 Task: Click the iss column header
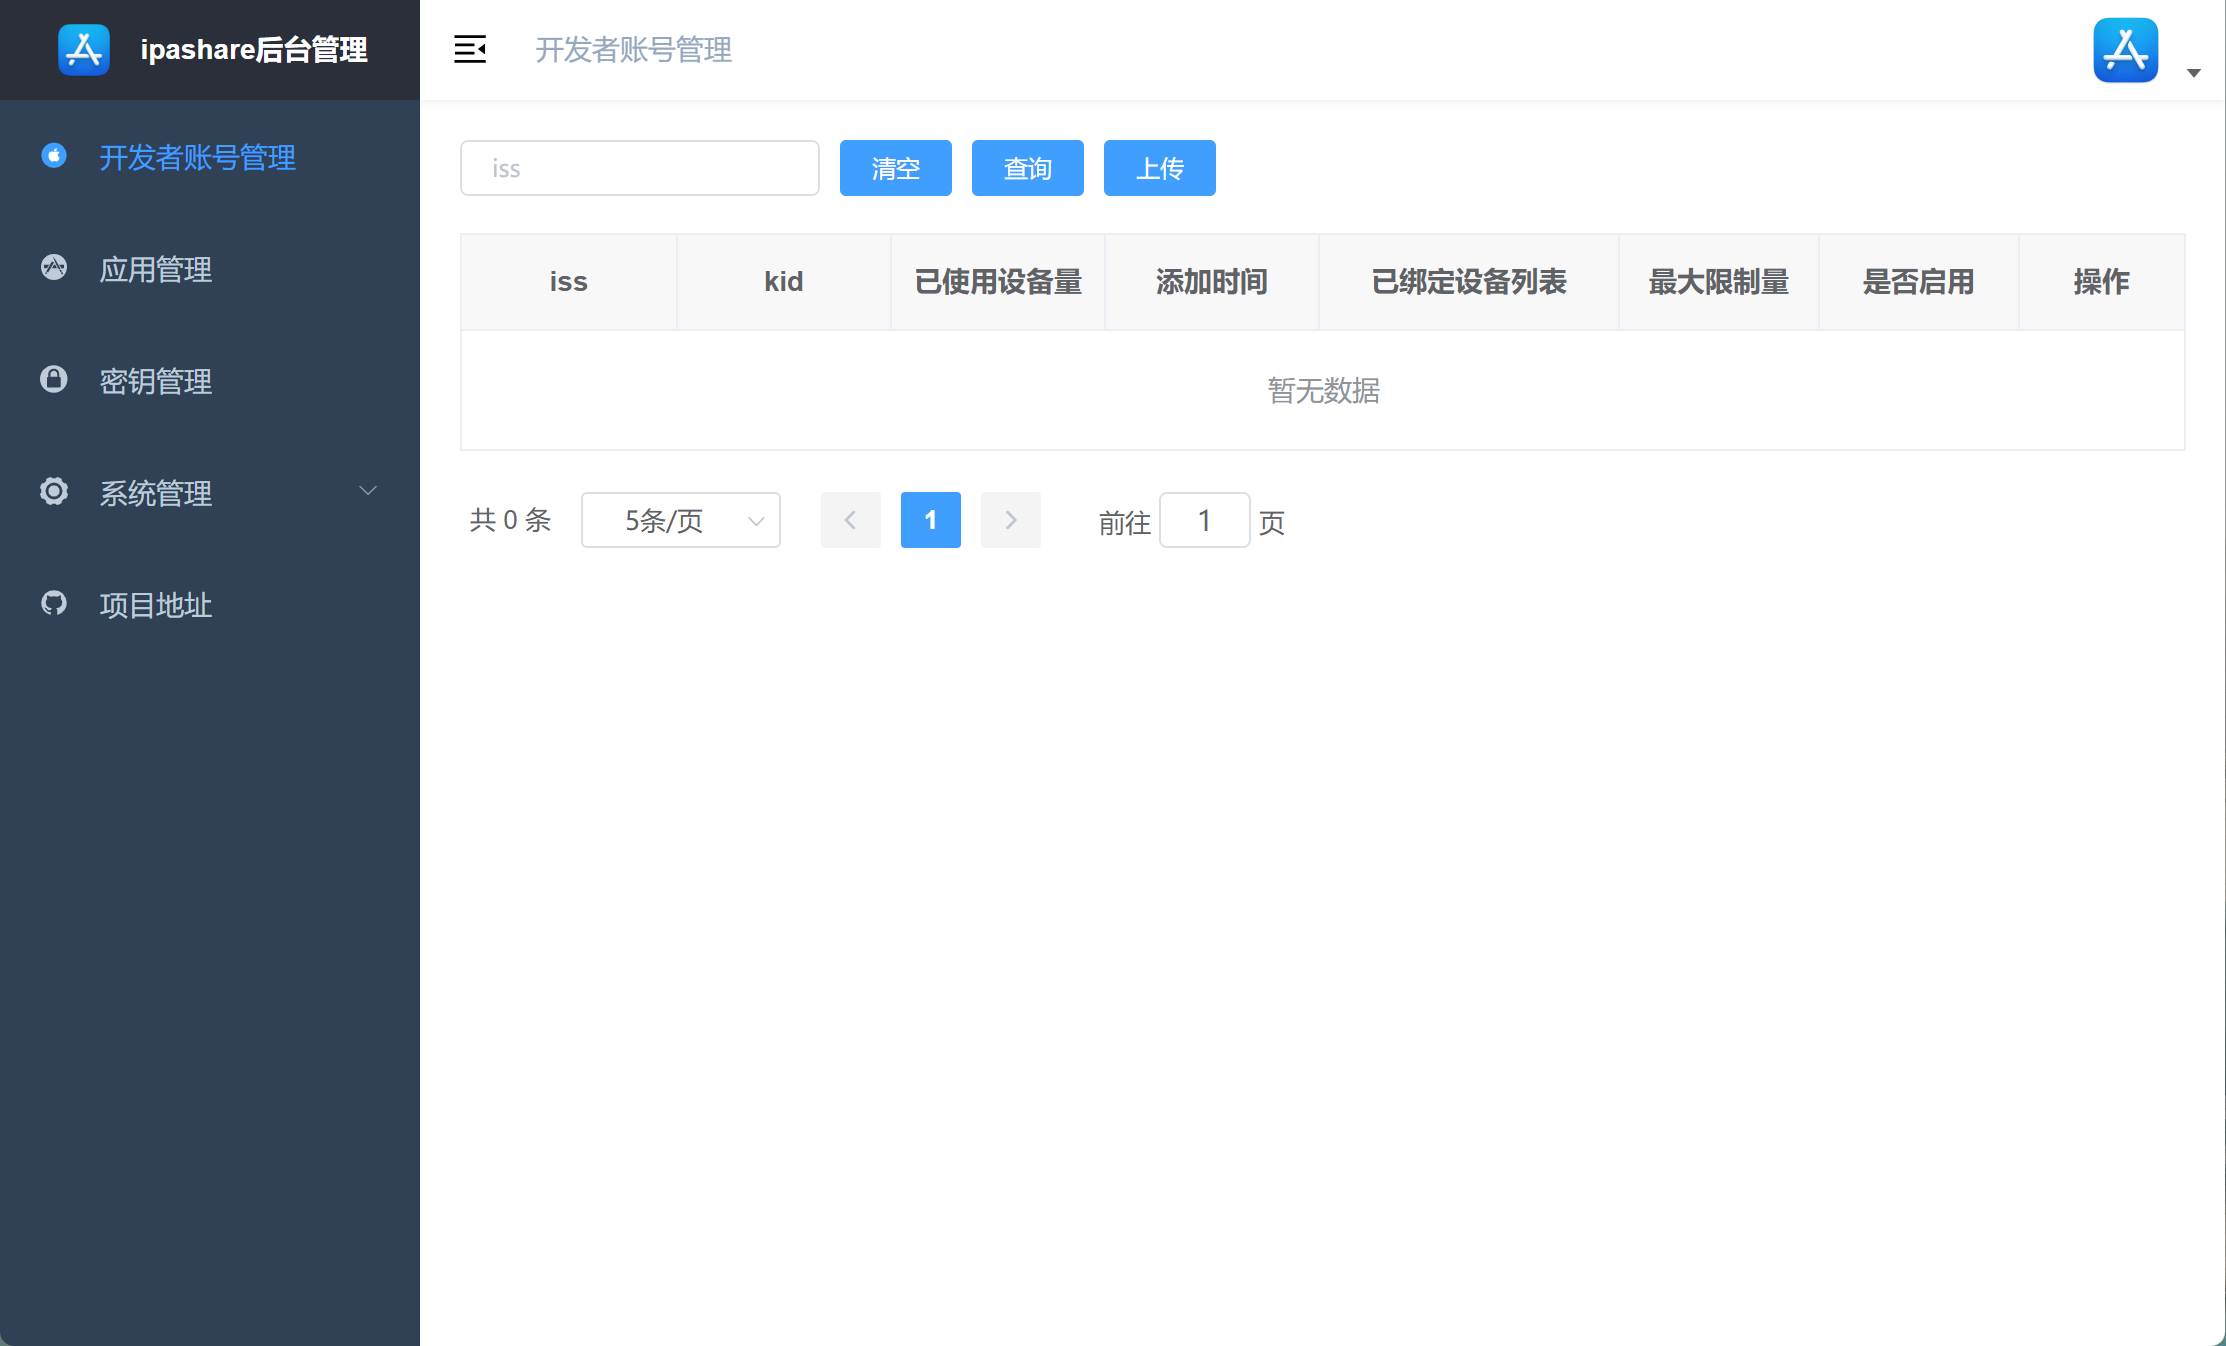point(569,282)
